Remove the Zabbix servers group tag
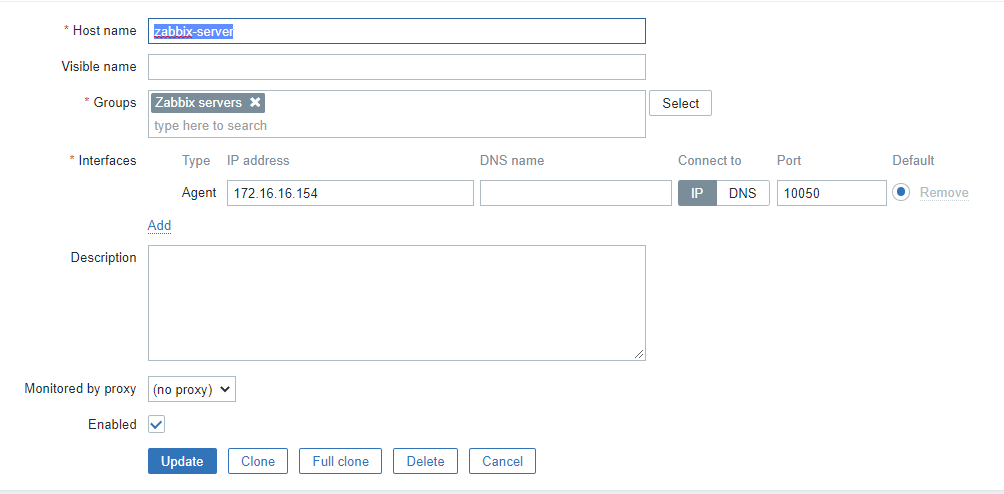 (255, 102)
